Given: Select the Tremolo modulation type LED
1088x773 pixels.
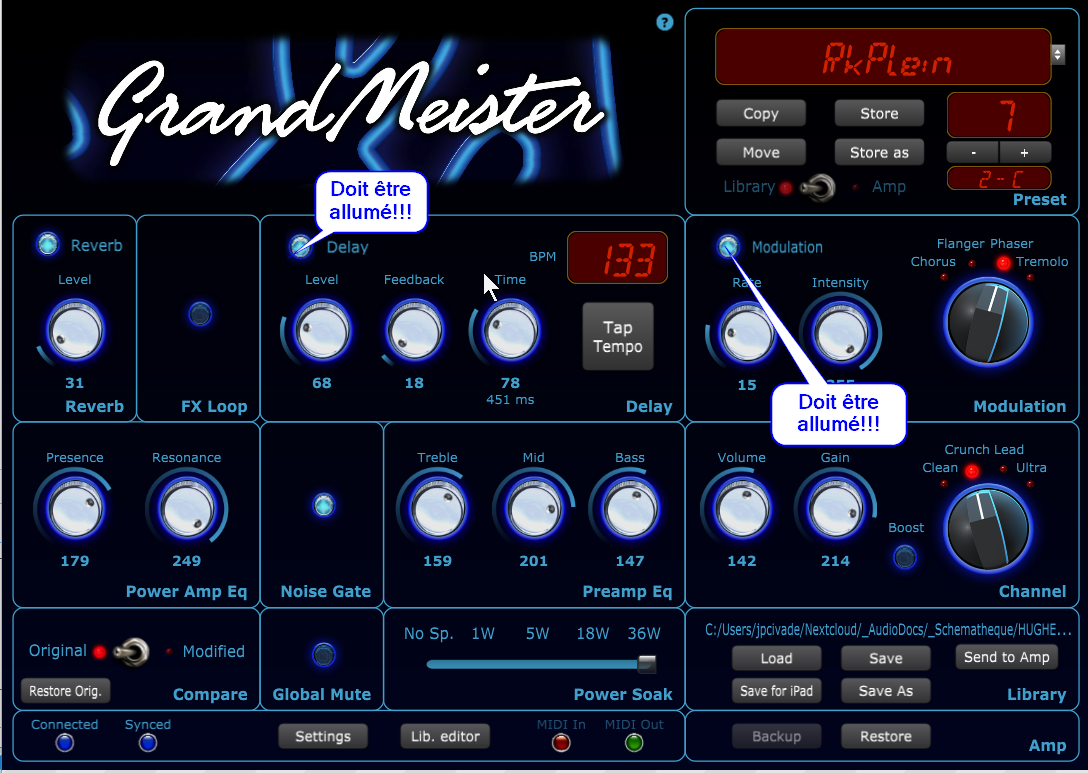Looking at the screenshot, I should click(x=1003, y=263).
